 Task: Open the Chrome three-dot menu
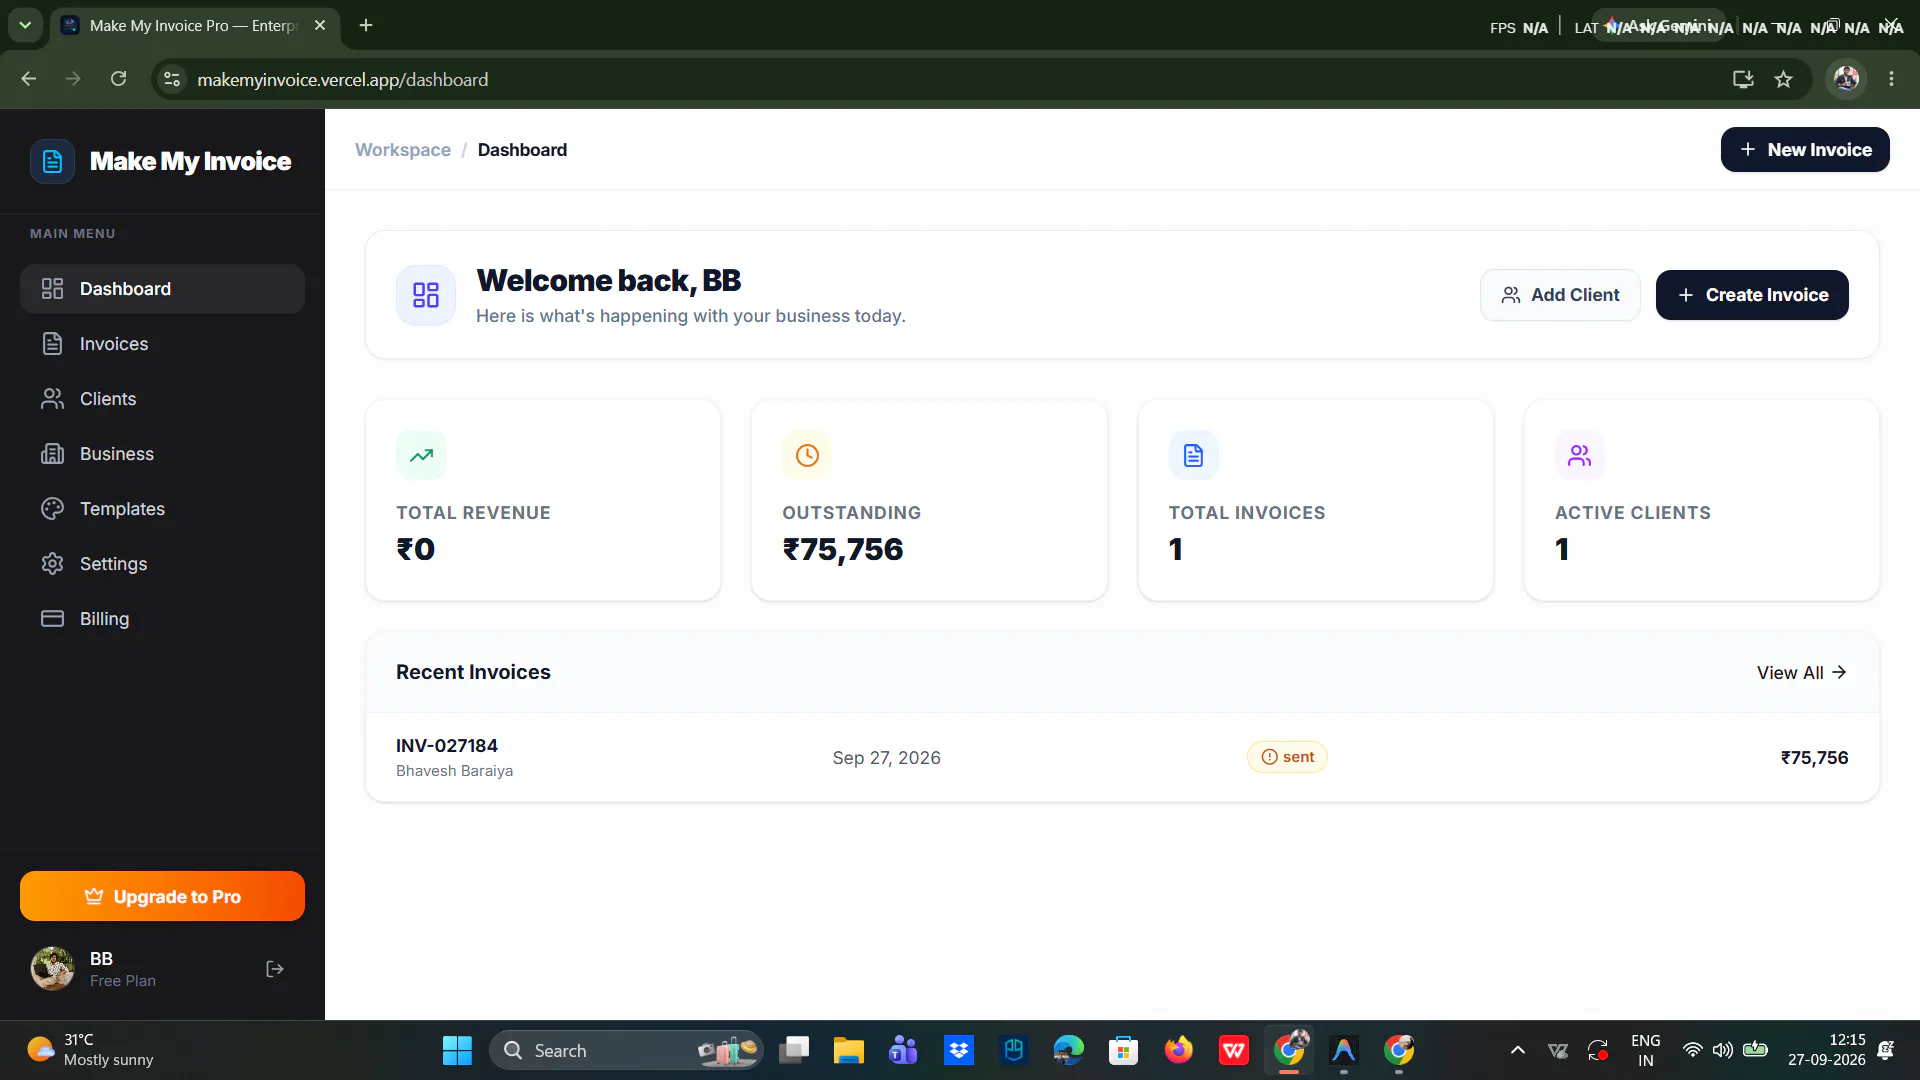point(1891,79)
